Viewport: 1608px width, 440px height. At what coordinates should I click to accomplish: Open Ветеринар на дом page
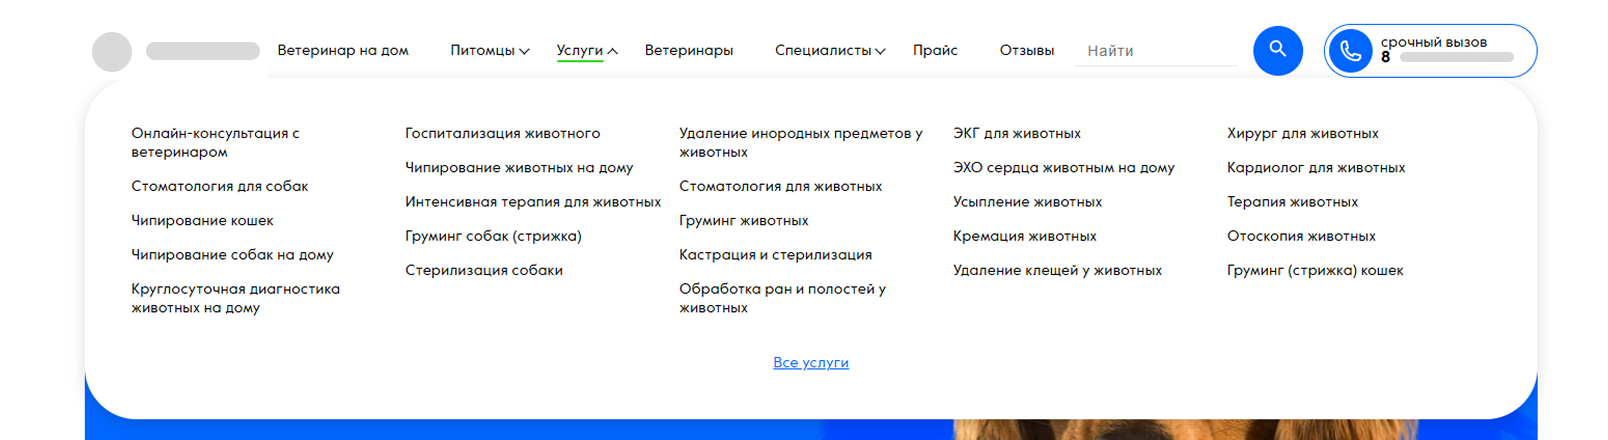[343, 50]
